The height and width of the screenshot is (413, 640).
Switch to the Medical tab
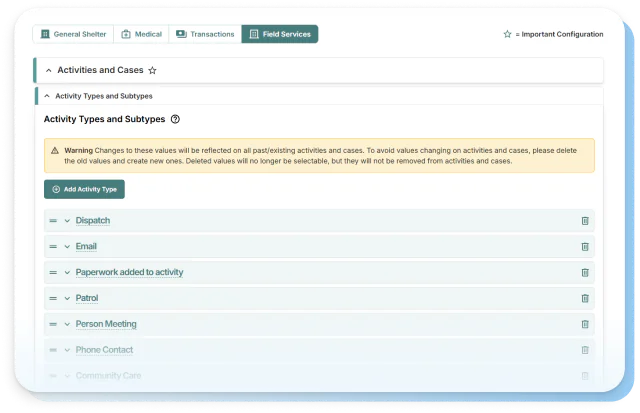[141, 34]
